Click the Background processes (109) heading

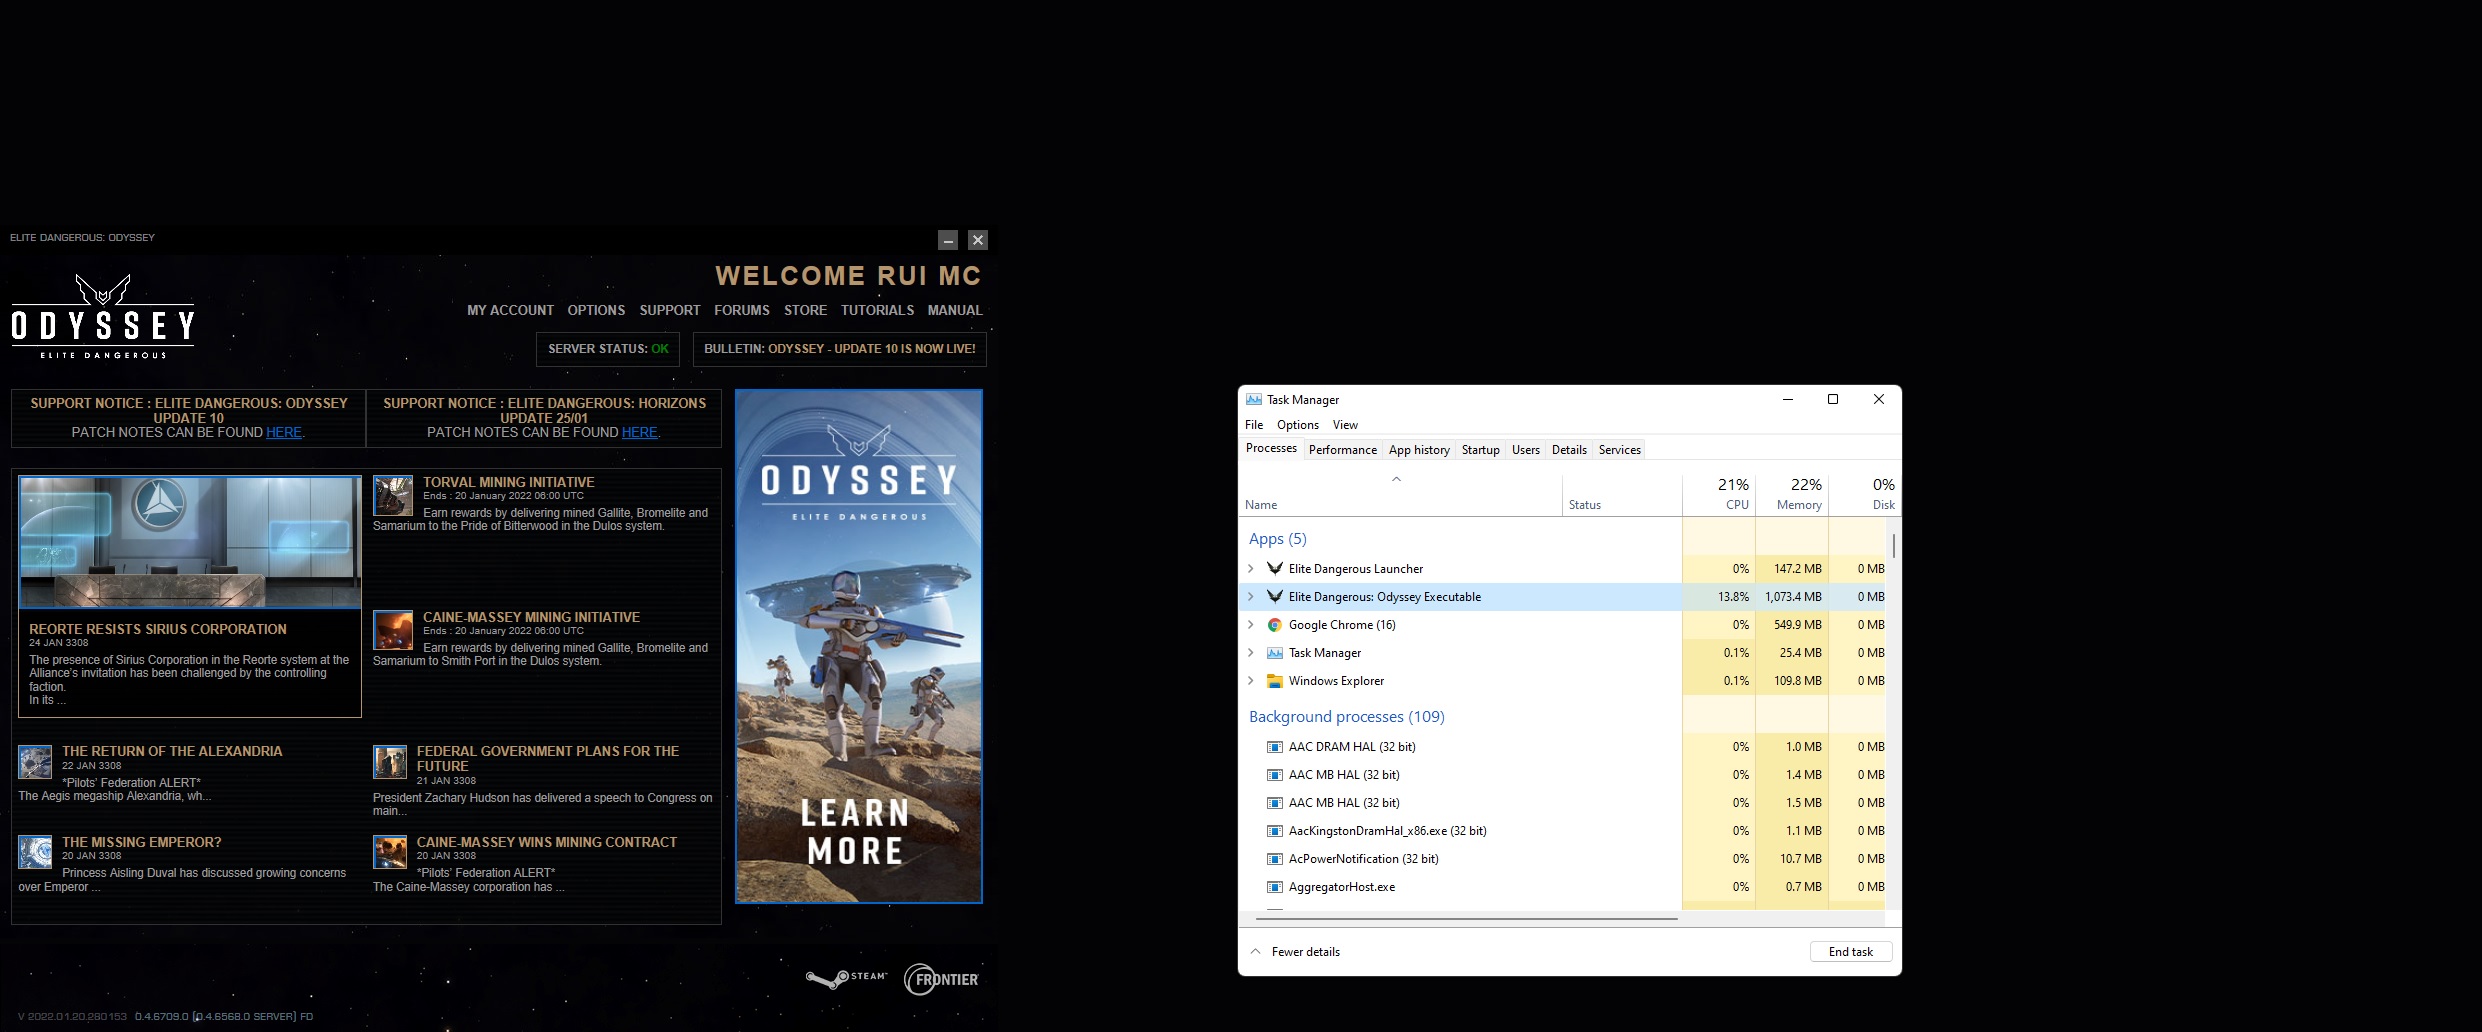coord(1346,717)
